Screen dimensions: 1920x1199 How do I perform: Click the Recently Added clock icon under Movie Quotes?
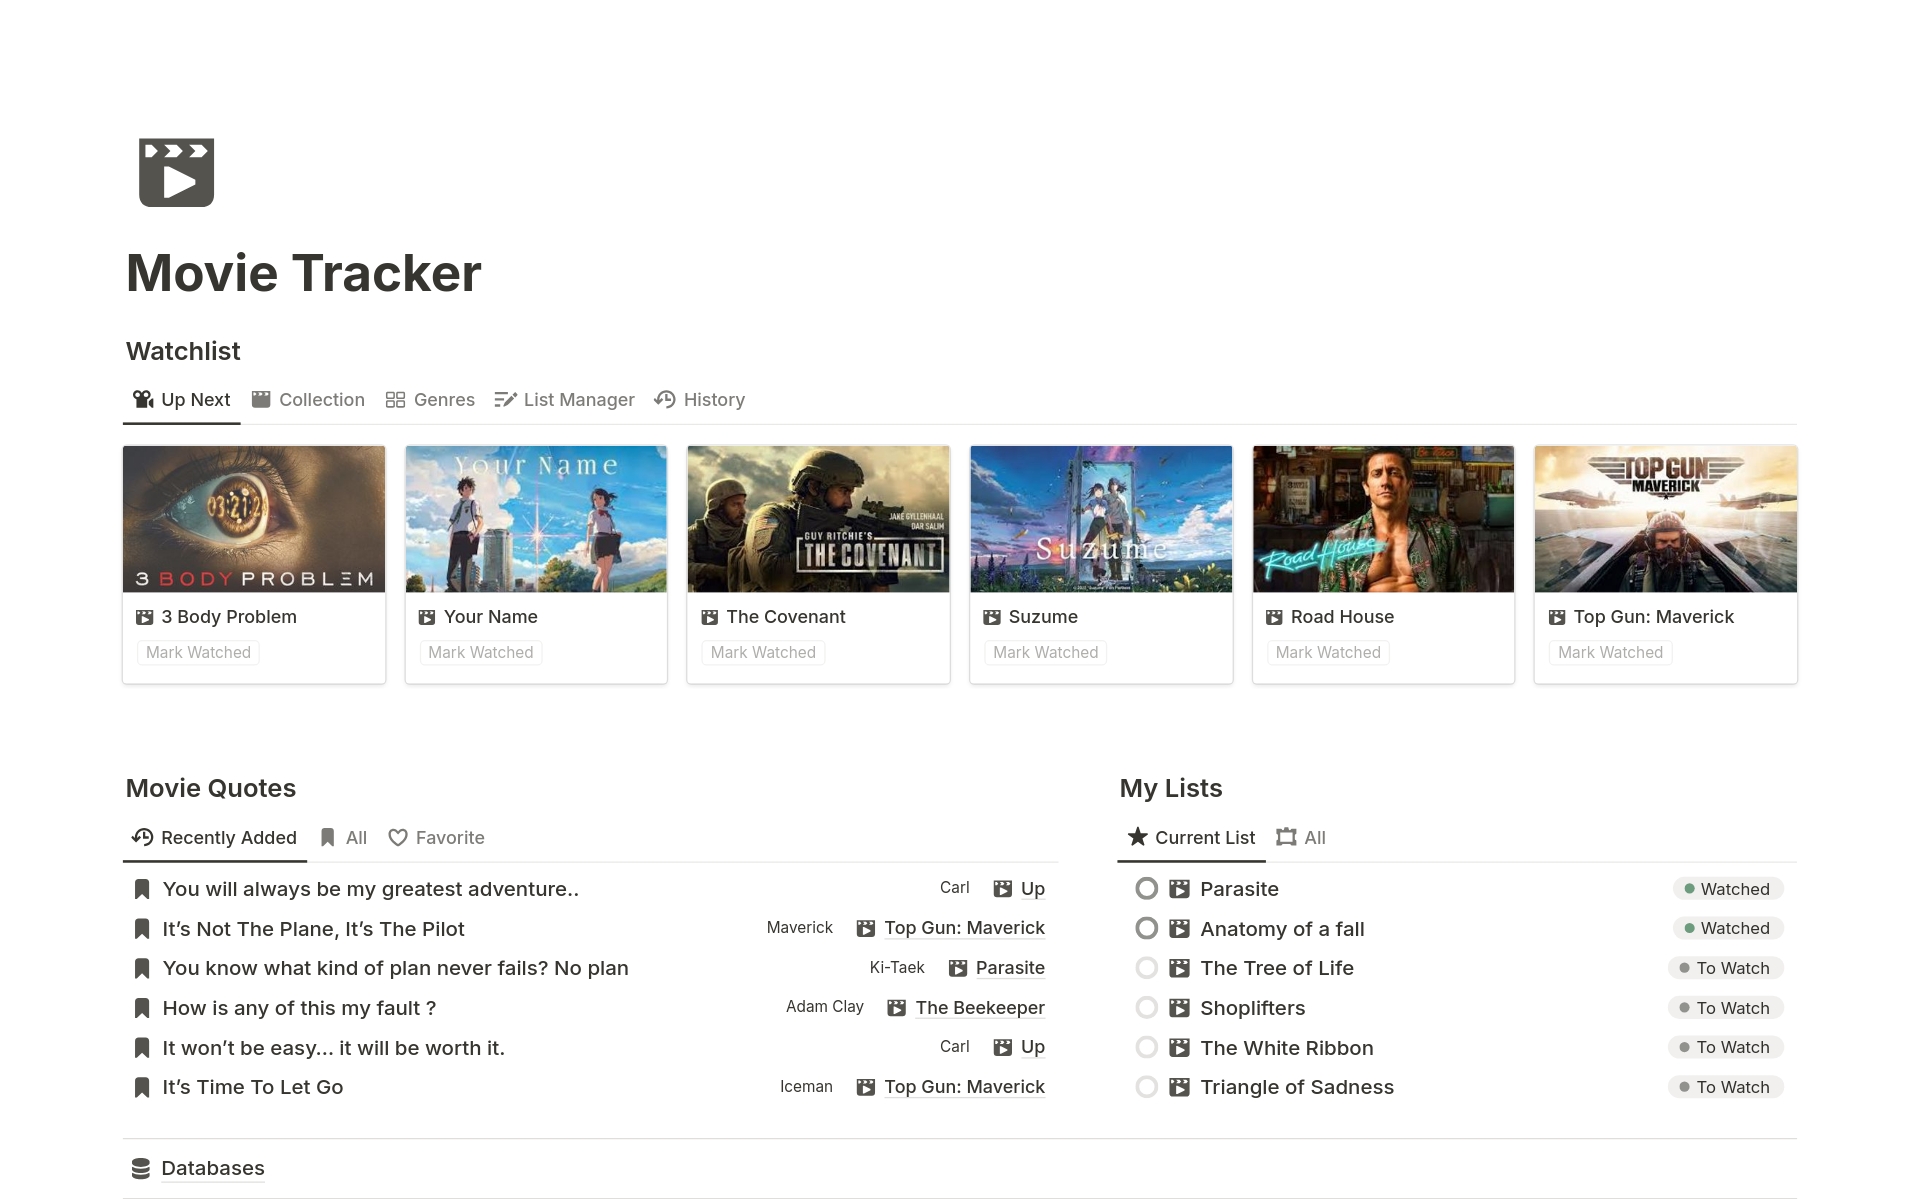pos(141,837)
